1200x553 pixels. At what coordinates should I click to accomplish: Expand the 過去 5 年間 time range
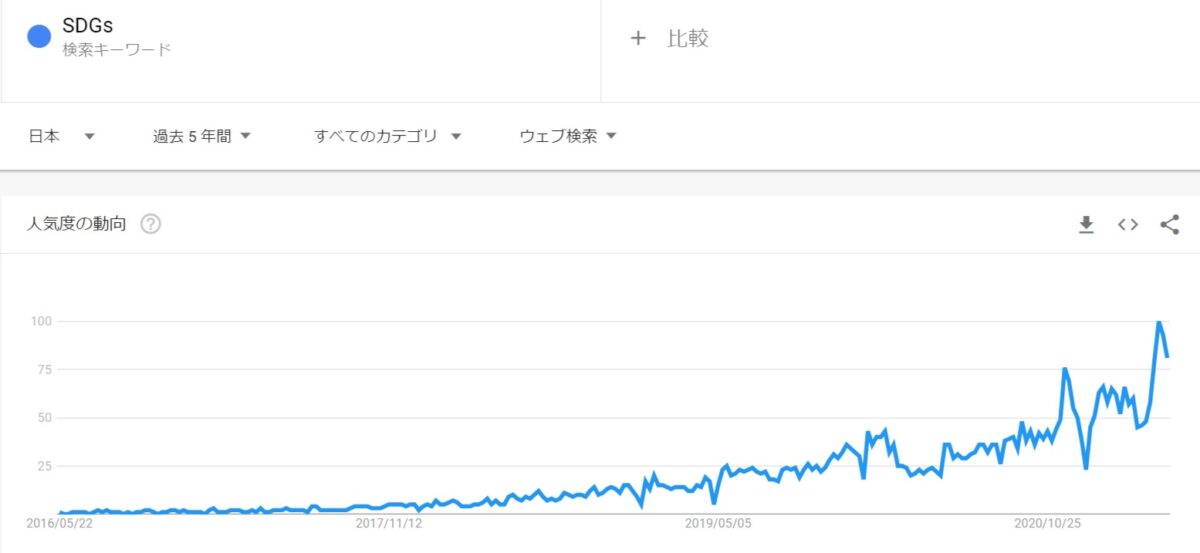pyautogui.click(x=201, y=136)
